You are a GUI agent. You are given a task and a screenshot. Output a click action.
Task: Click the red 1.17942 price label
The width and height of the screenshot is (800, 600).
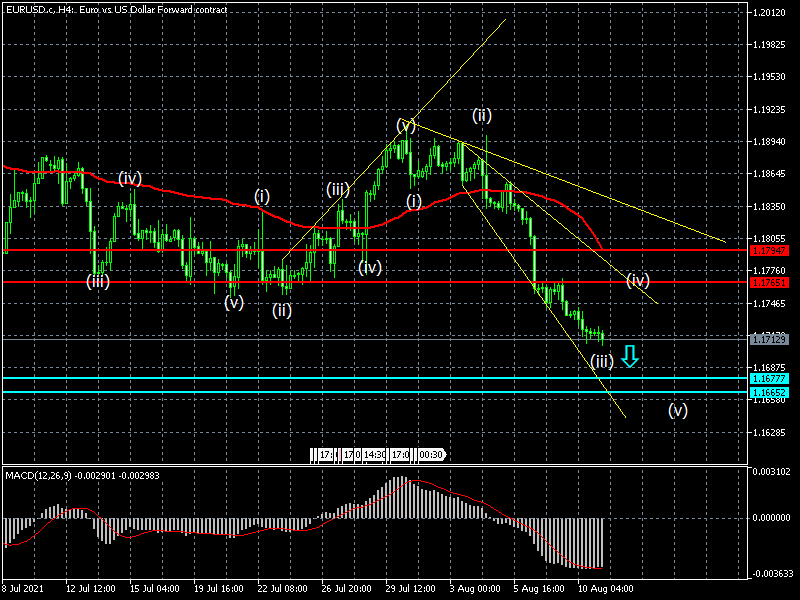(x=769, y=249)
